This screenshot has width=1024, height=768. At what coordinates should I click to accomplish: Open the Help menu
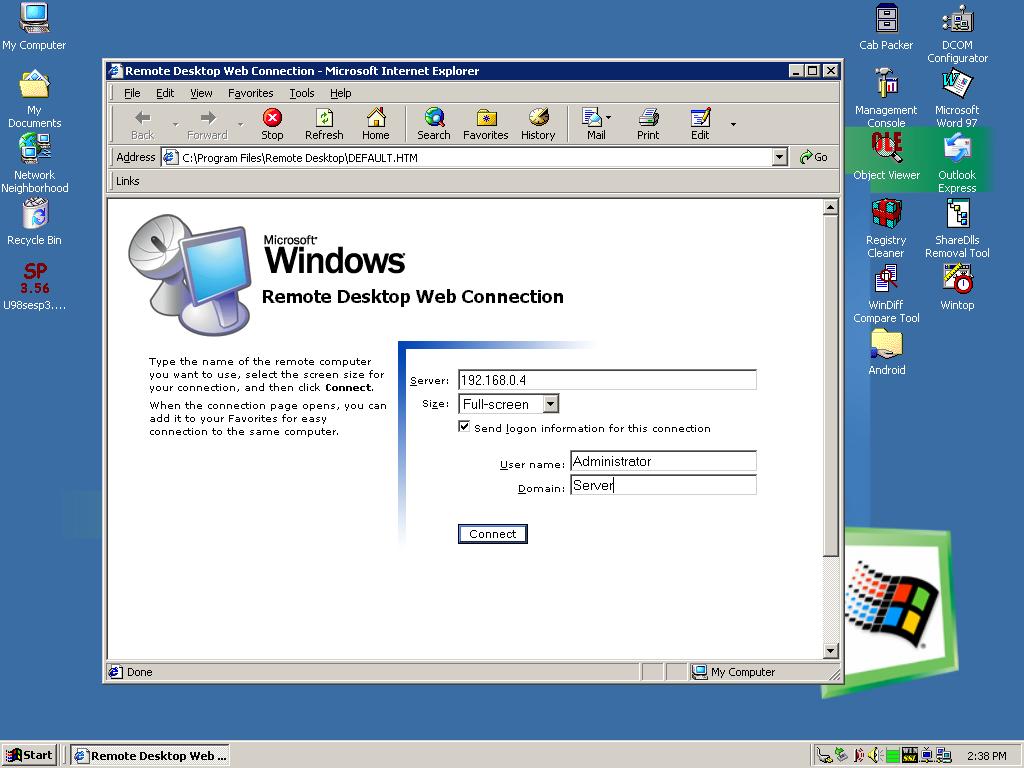pyautogui.click(x=340, y=93)
